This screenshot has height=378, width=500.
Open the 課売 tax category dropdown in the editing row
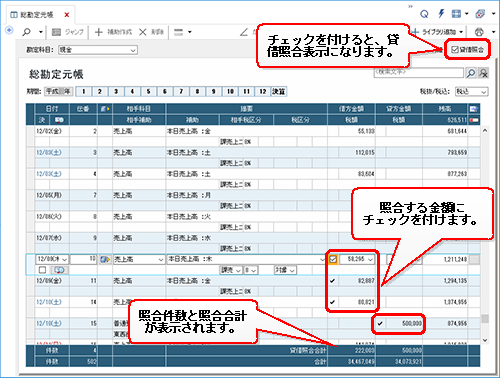point(231,270)
